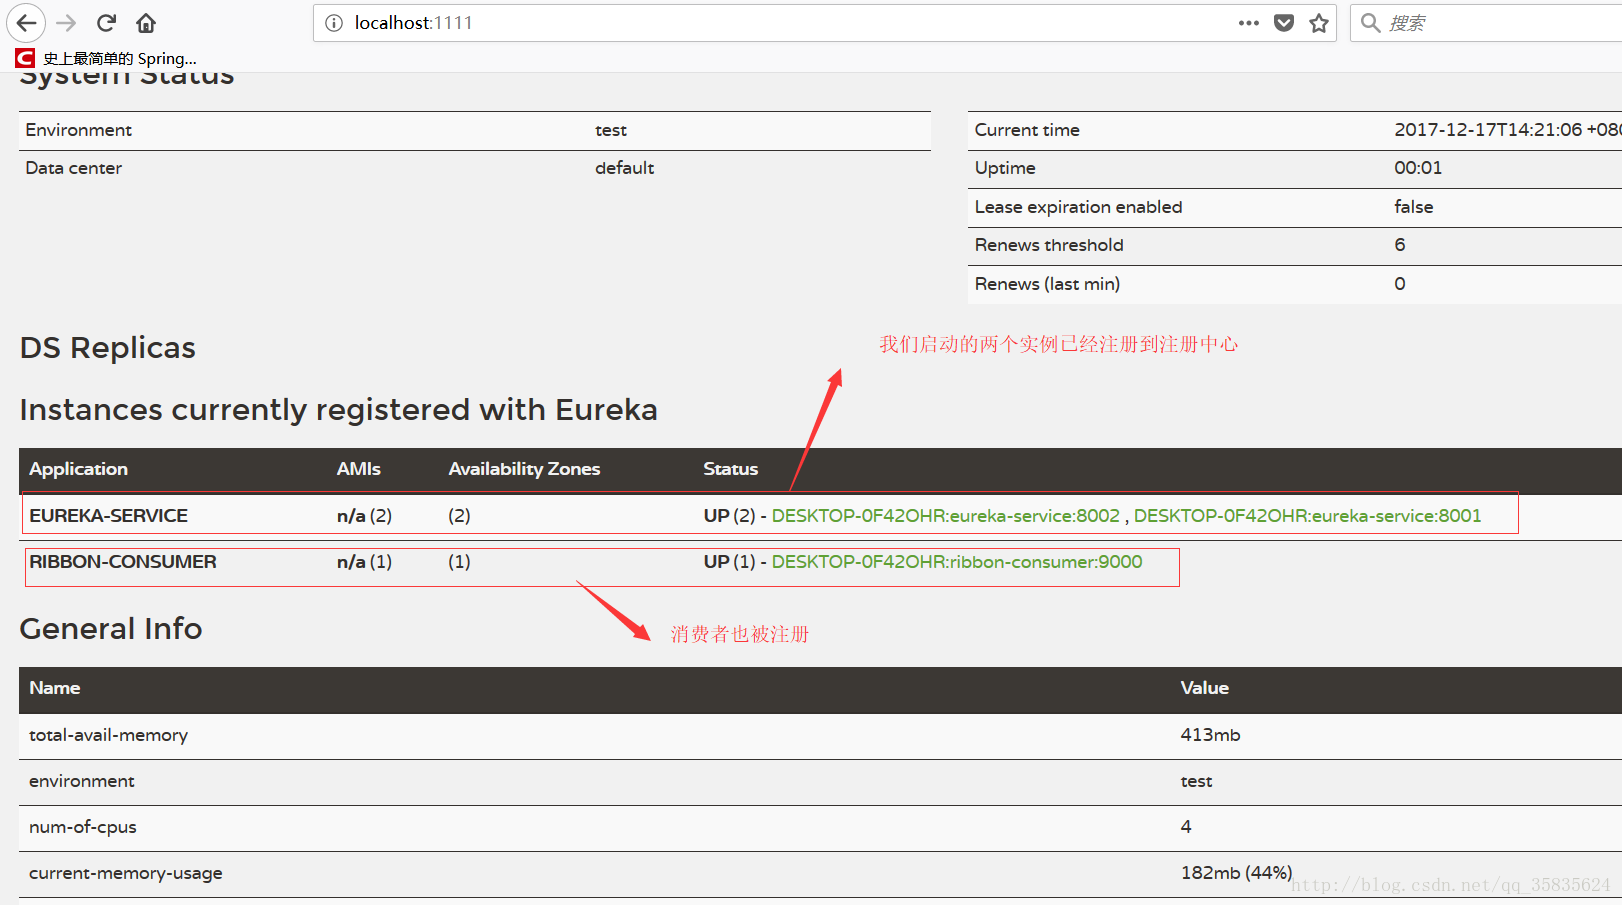
Task: Select the 182mb (44%) usage value
Action: [x=1236, y=873]
